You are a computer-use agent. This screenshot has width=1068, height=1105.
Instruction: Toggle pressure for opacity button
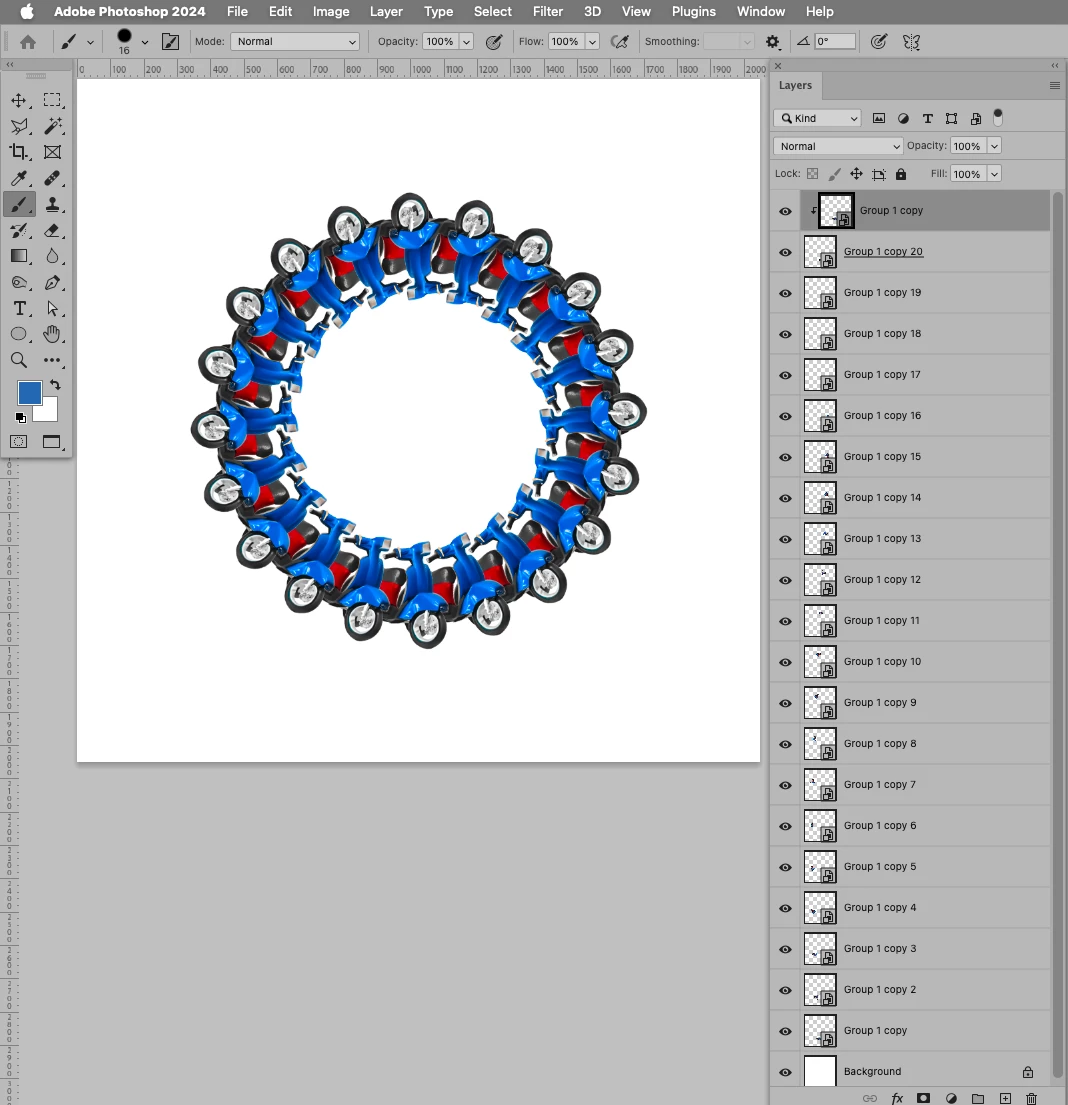coord(494,42)
